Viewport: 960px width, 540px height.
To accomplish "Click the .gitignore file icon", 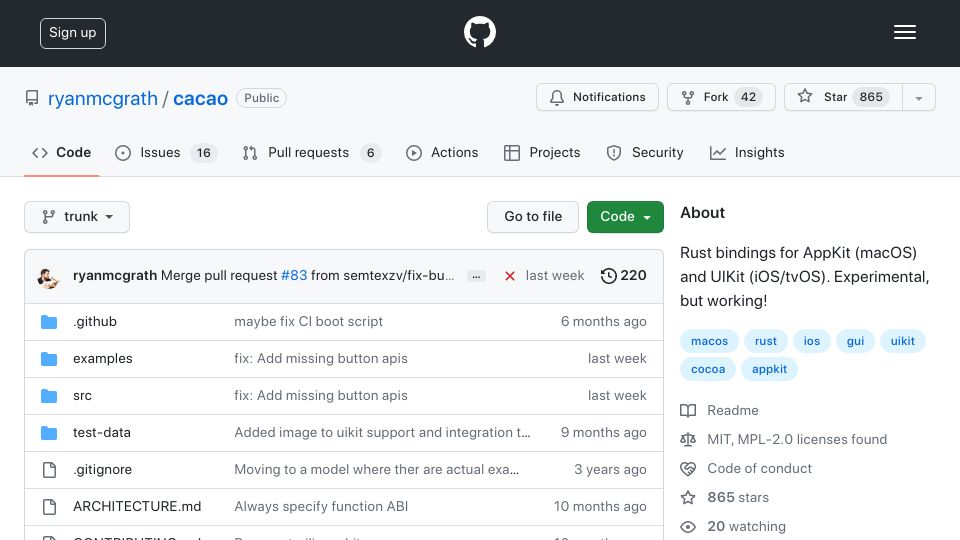I will click(49, 470).
